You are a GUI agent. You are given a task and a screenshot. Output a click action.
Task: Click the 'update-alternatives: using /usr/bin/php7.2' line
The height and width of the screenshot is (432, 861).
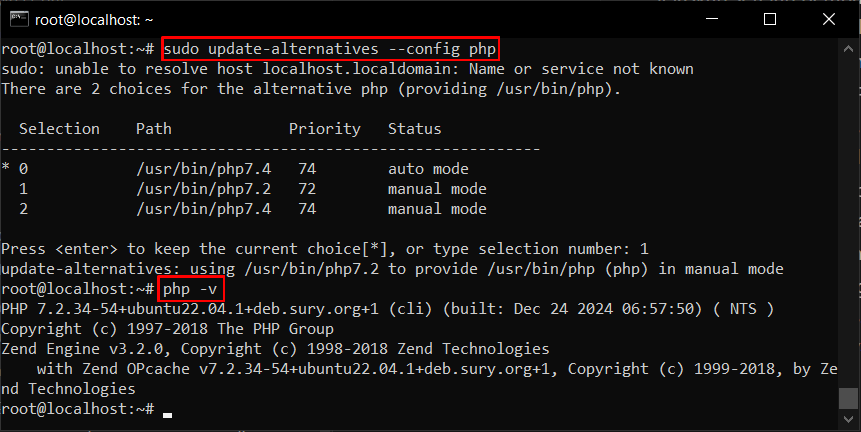392,269
